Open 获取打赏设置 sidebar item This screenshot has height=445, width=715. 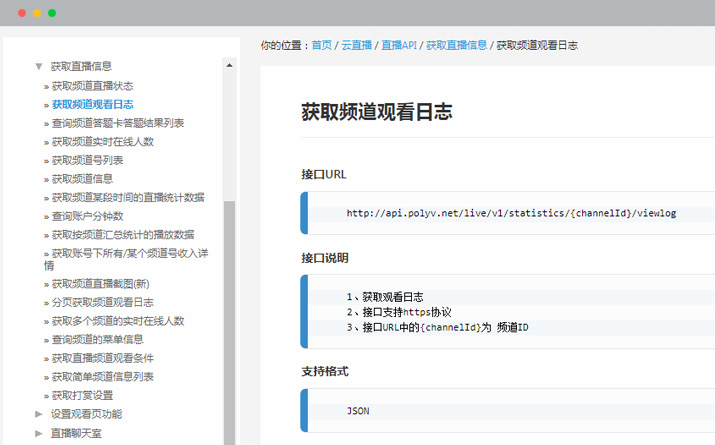pyautogui.click(x=82, y=395)
